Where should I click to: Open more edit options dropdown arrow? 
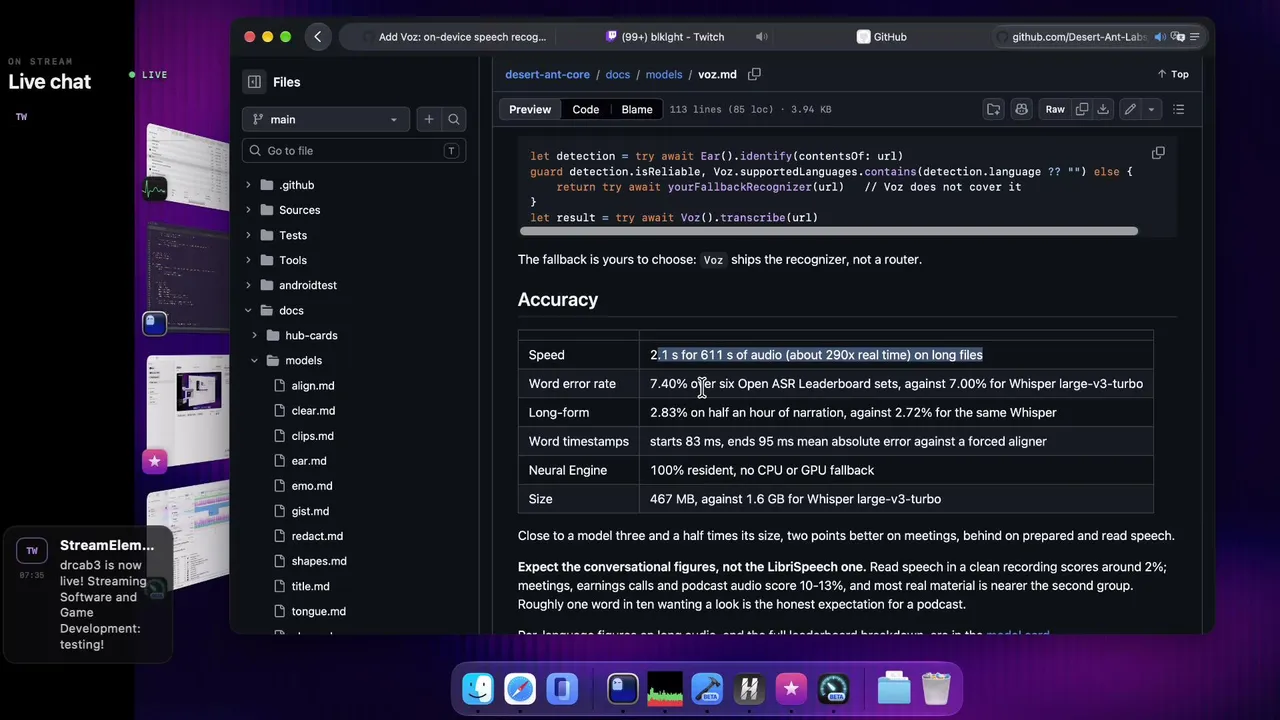click(1151, 109)
